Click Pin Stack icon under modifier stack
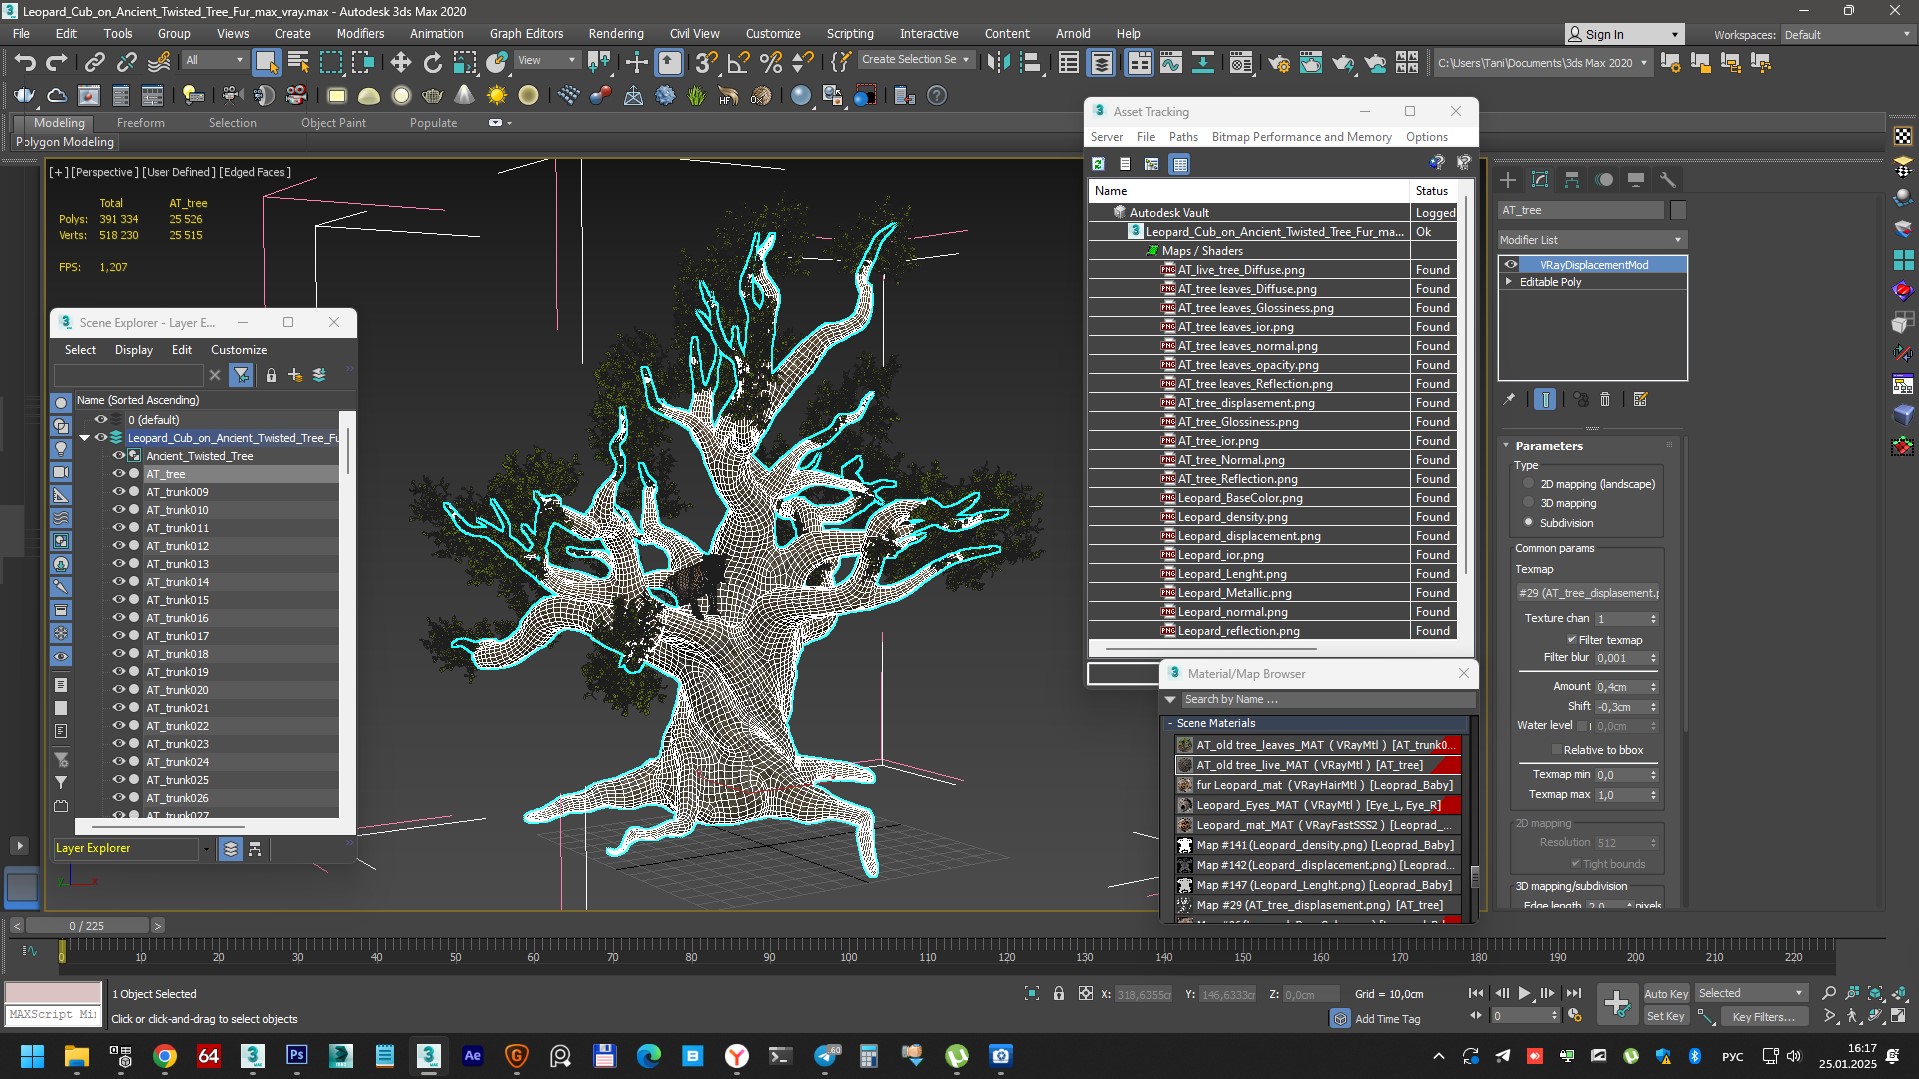Viewport: 1919px width, 1079px height. [x=1509, y=399]
